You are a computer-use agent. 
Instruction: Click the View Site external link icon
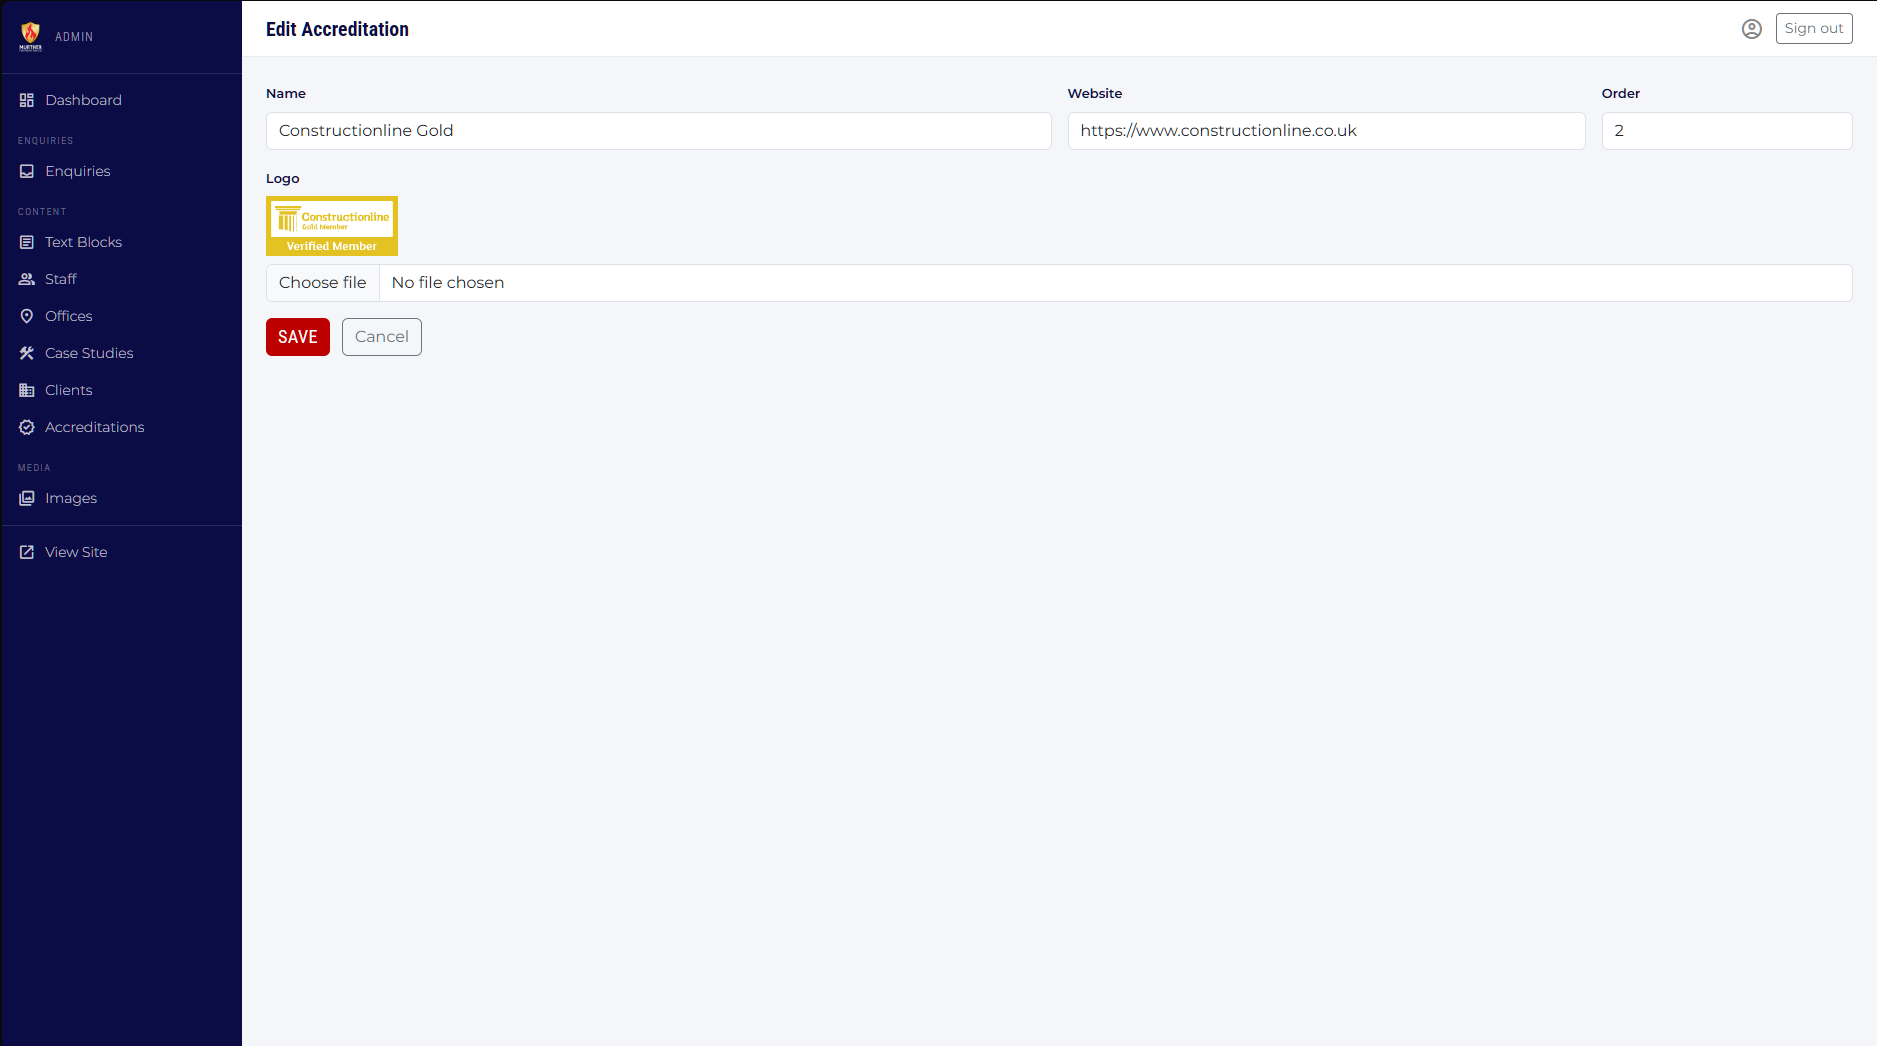pyautogui.click(x=27, y=552)
